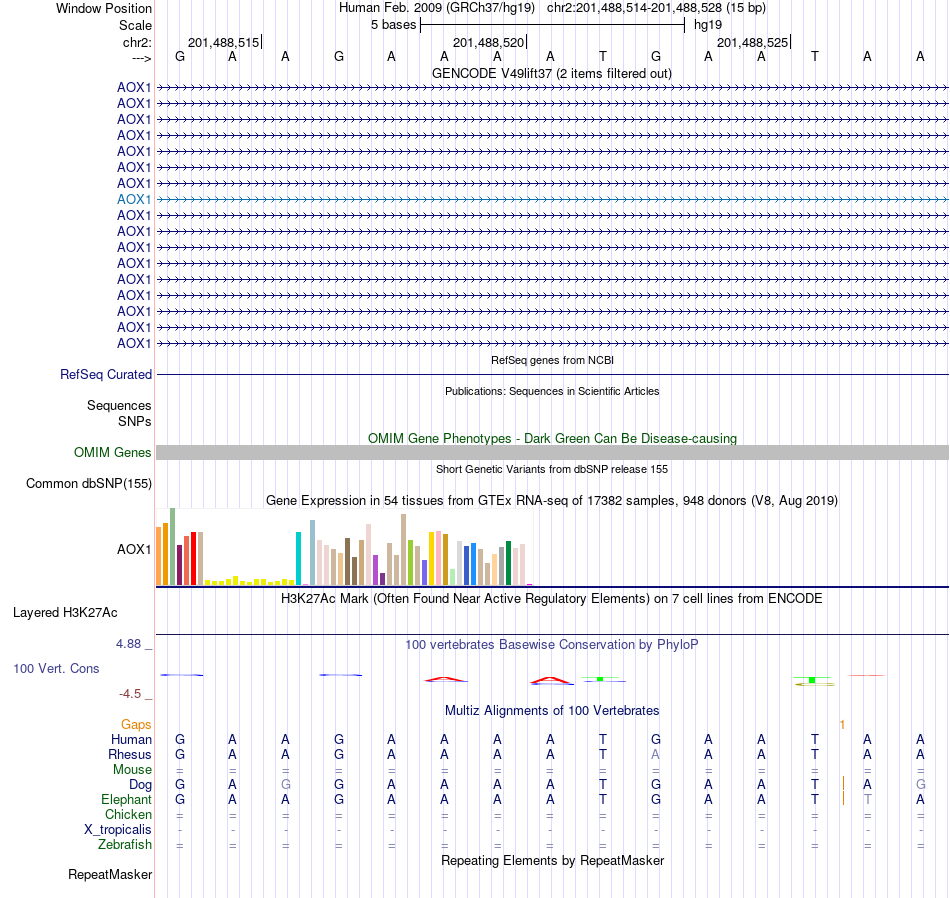Screen dimensions: 950x898
Task: Click the hg19 text beside the scale bar
Action: [708, 25]
